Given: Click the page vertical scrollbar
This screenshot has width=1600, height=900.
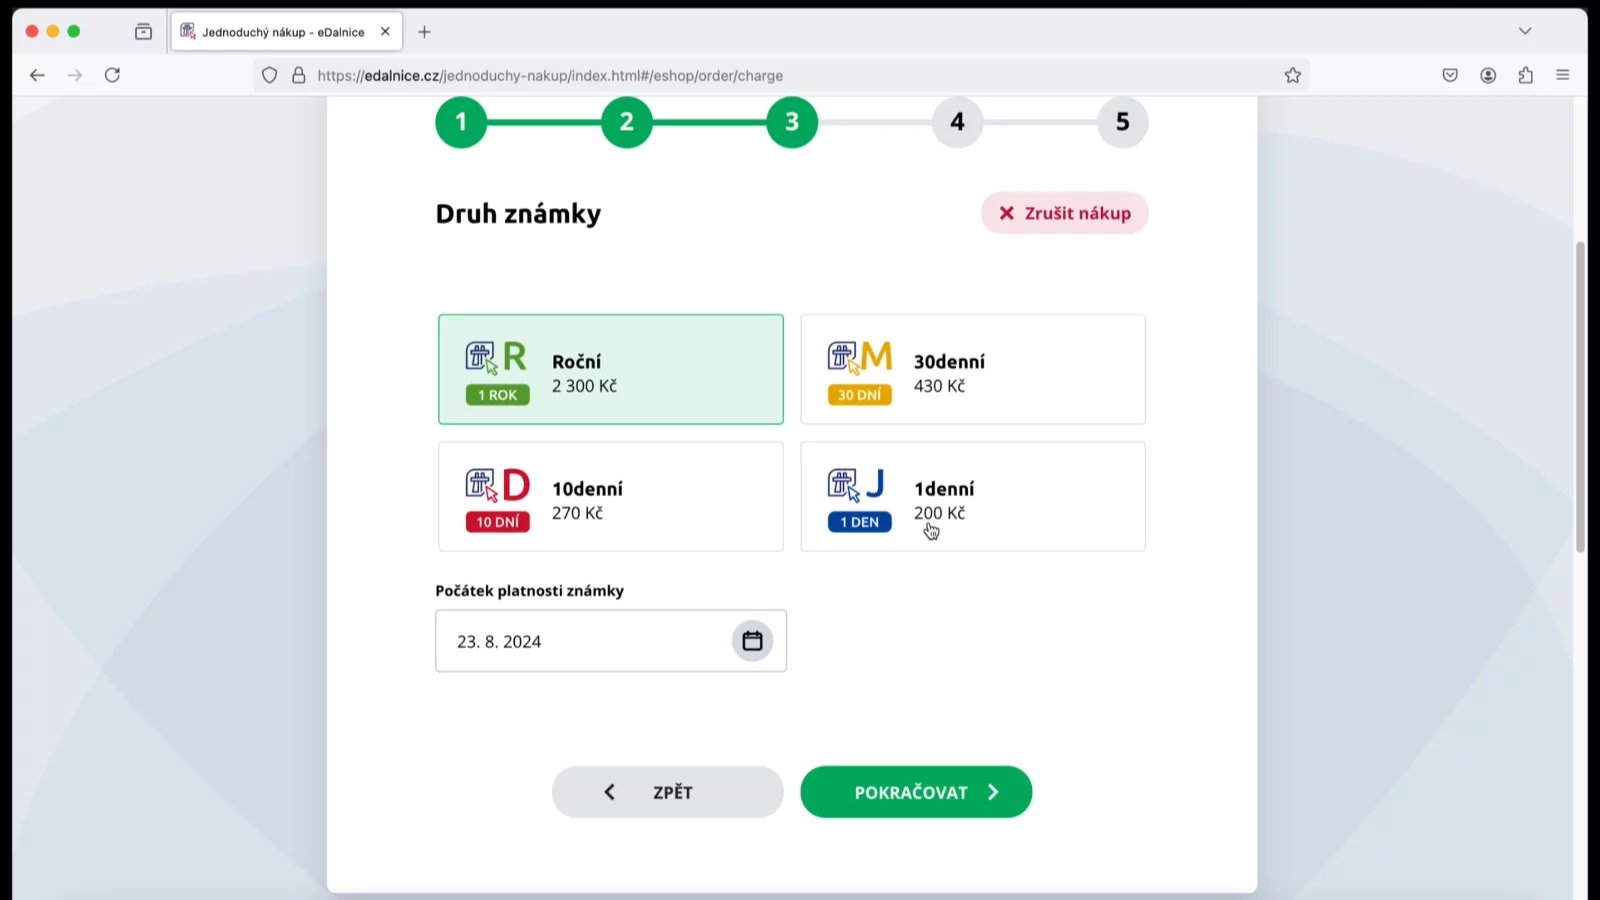Looking at the screenshot, I should click(x=1580, y=397).
